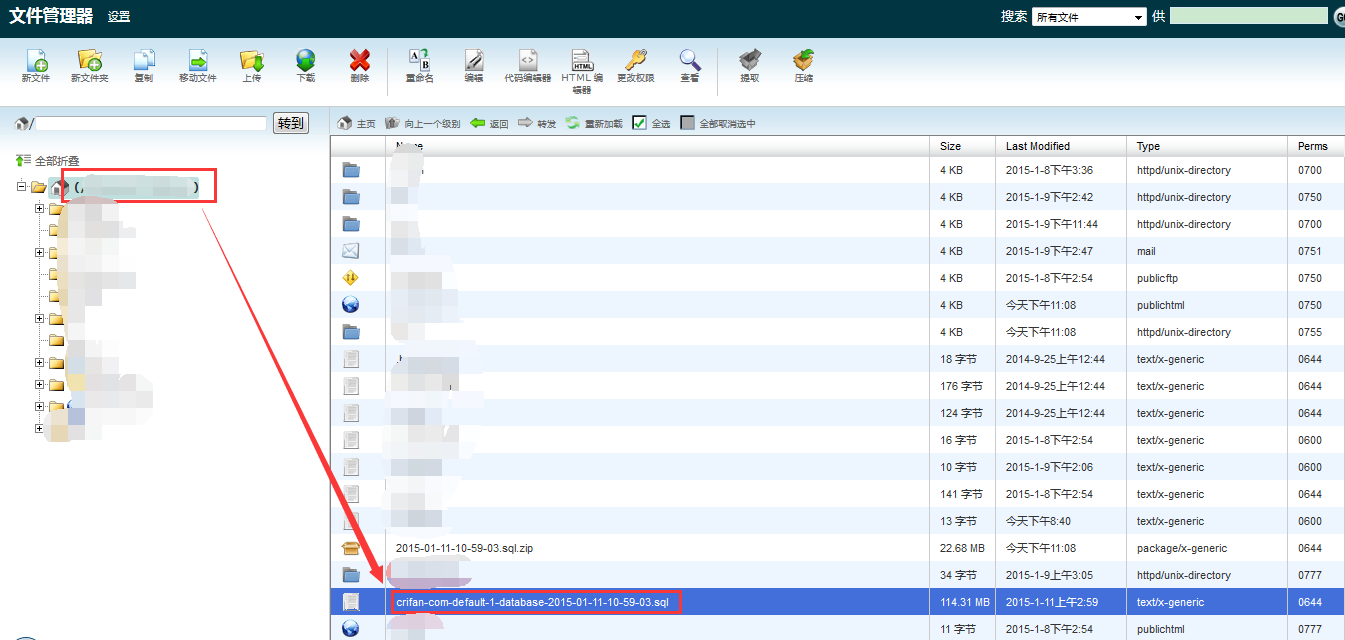Image resolution: width=1345 pixels, height=640 pixels.
Task: Click the 'package/x-generic' type cell
Action: point(1182,548)
